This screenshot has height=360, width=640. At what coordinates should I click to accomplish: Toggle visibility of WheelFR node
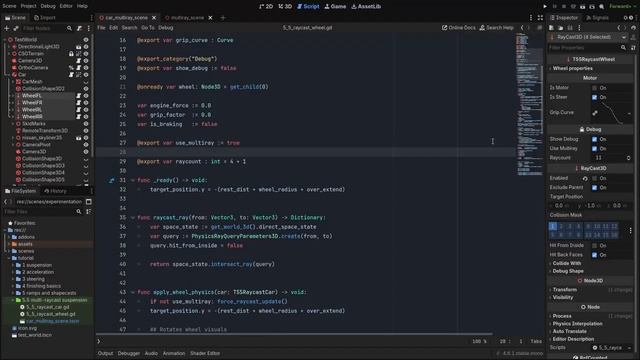[86, 102]
